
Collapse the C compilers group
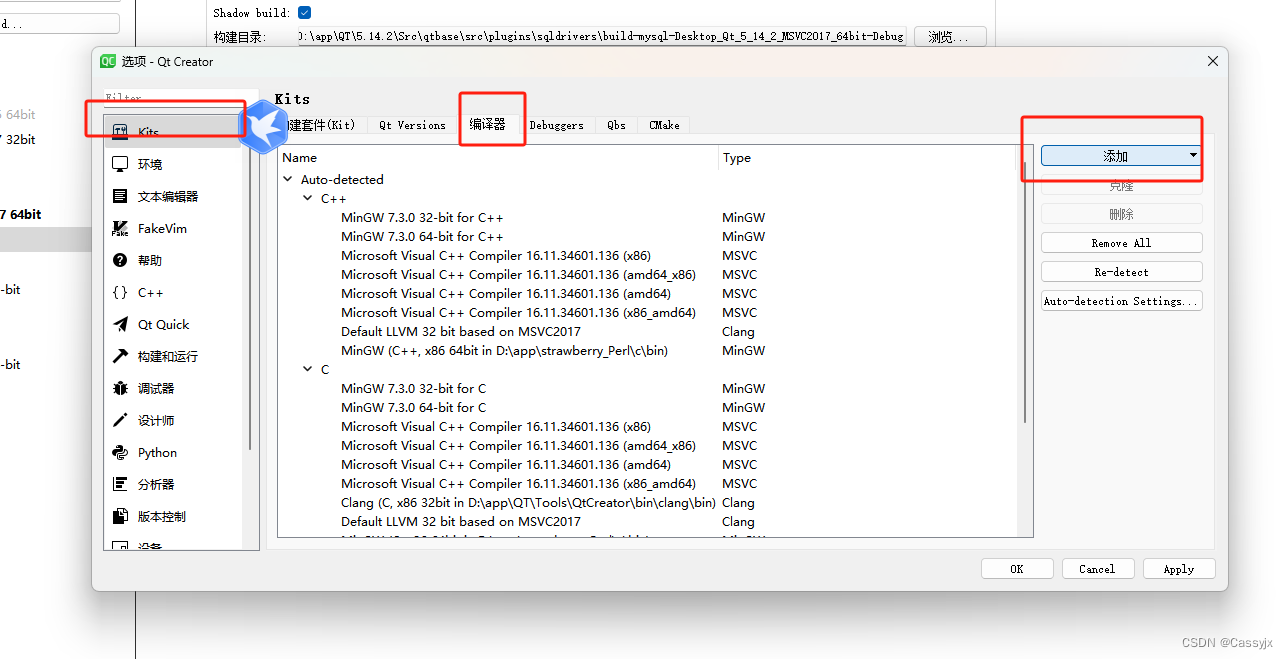(308, 369)
